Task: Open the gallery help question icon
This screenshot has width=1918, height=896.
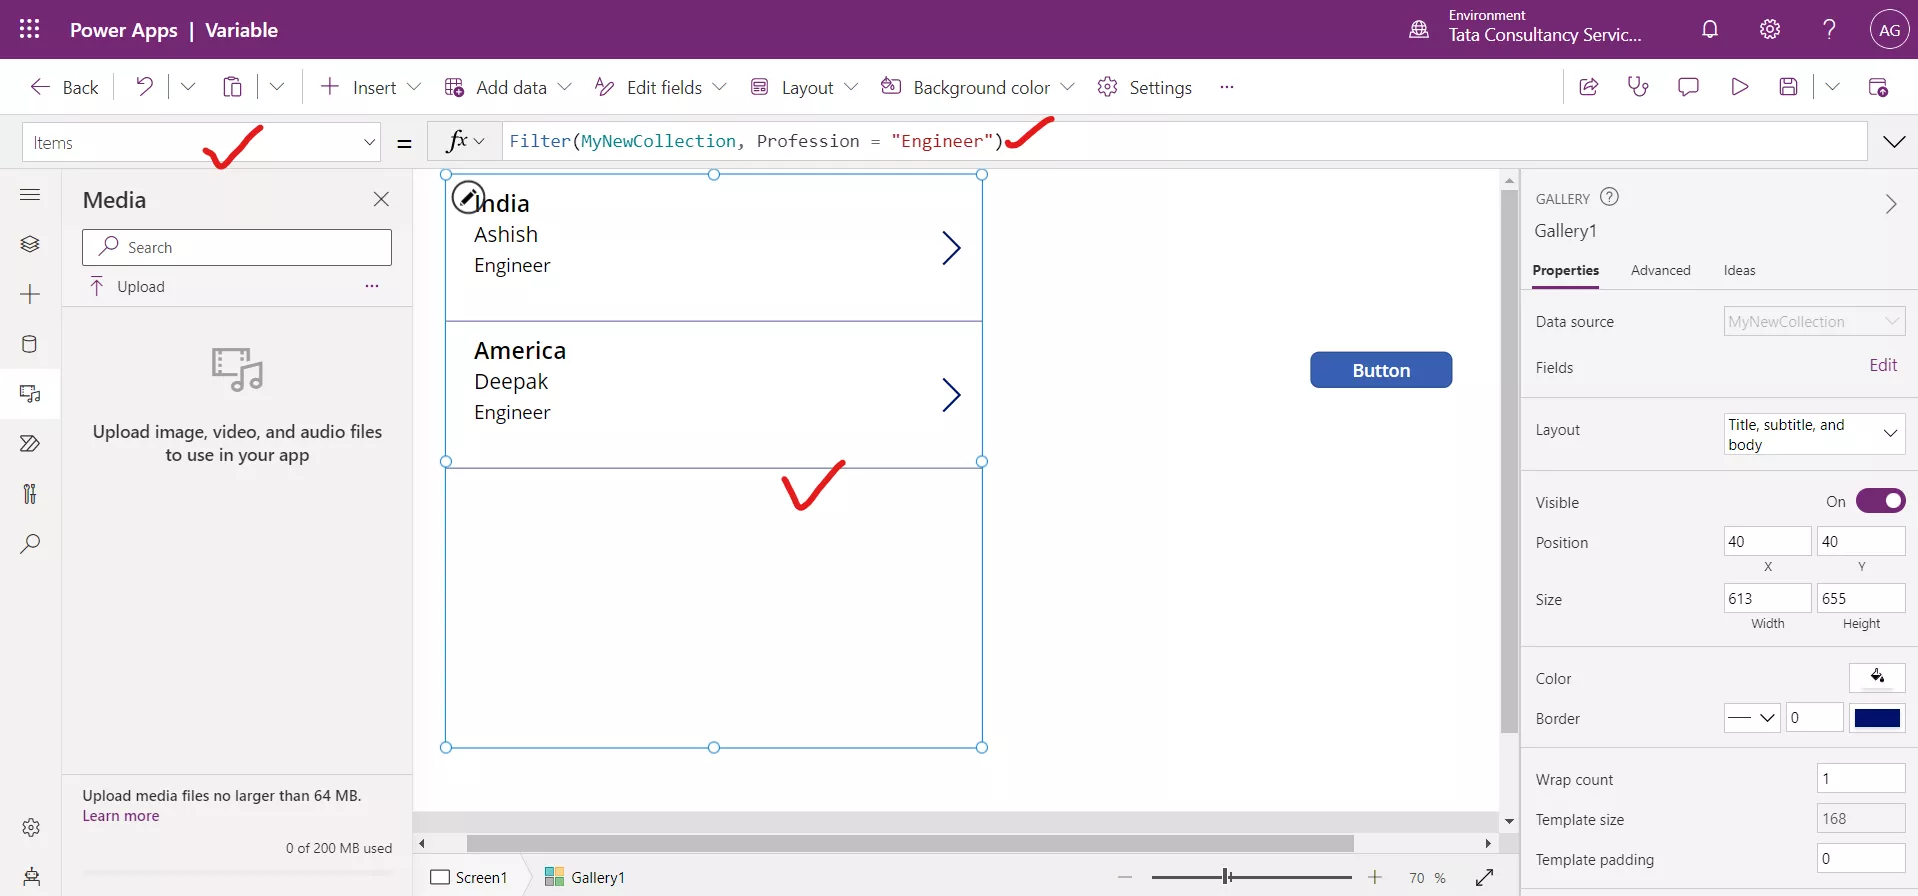Action: 1609,197
